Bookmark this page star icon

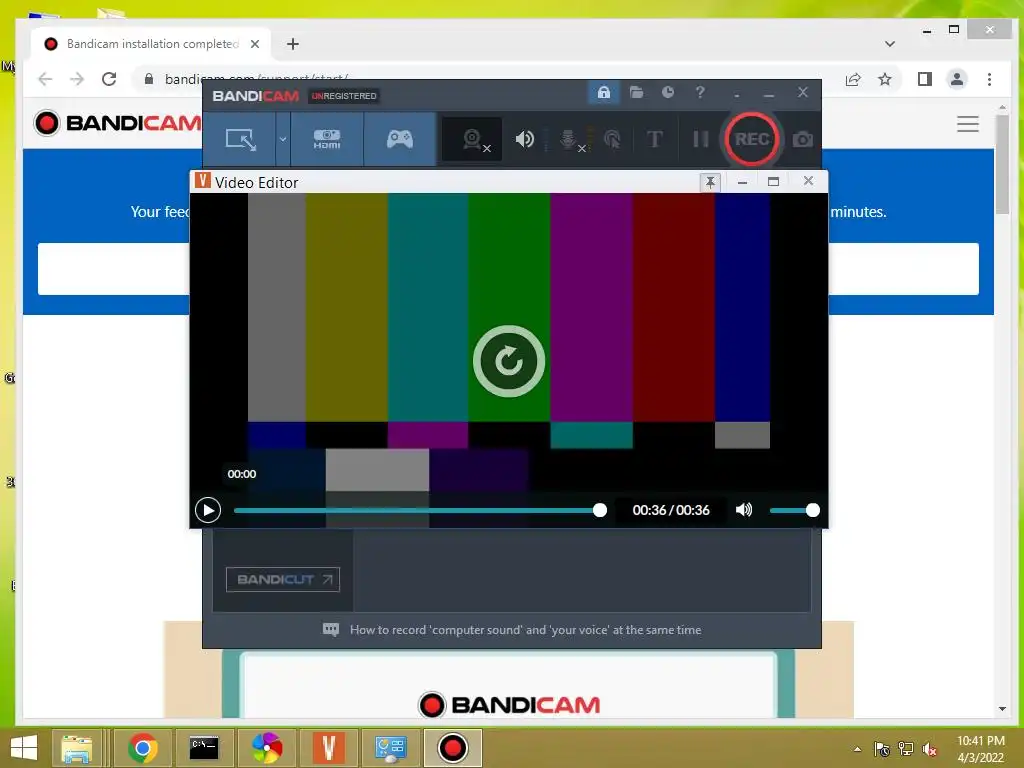point(884,79)
